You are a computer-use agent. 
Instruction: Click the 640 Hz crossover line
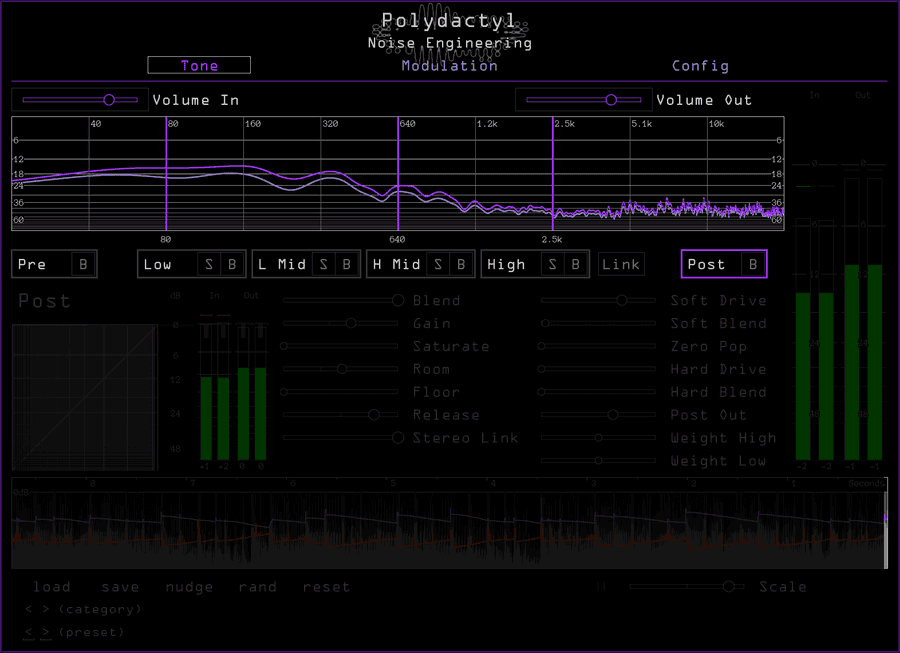[398, 174]
